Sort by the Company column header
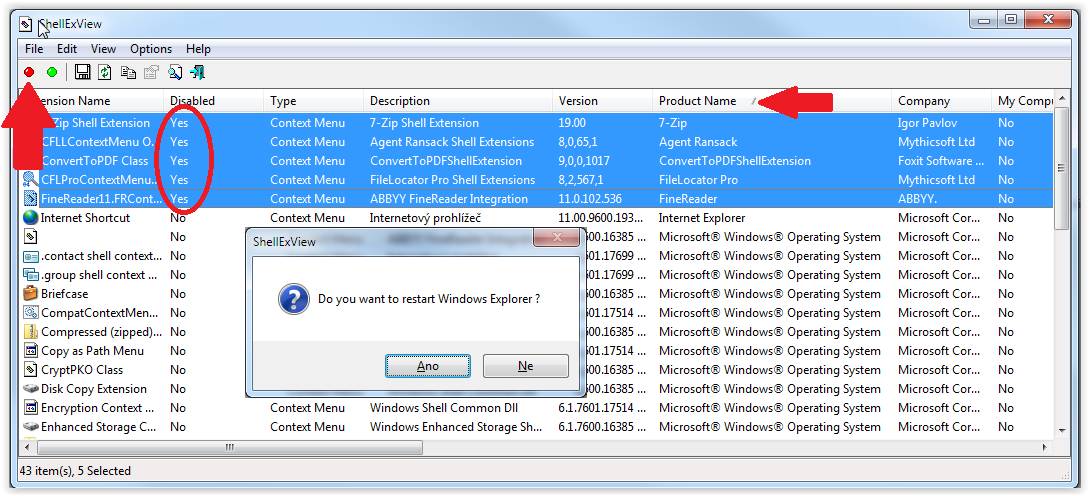The width and height of the screenshot is (1089, 496). coord(942,101)
